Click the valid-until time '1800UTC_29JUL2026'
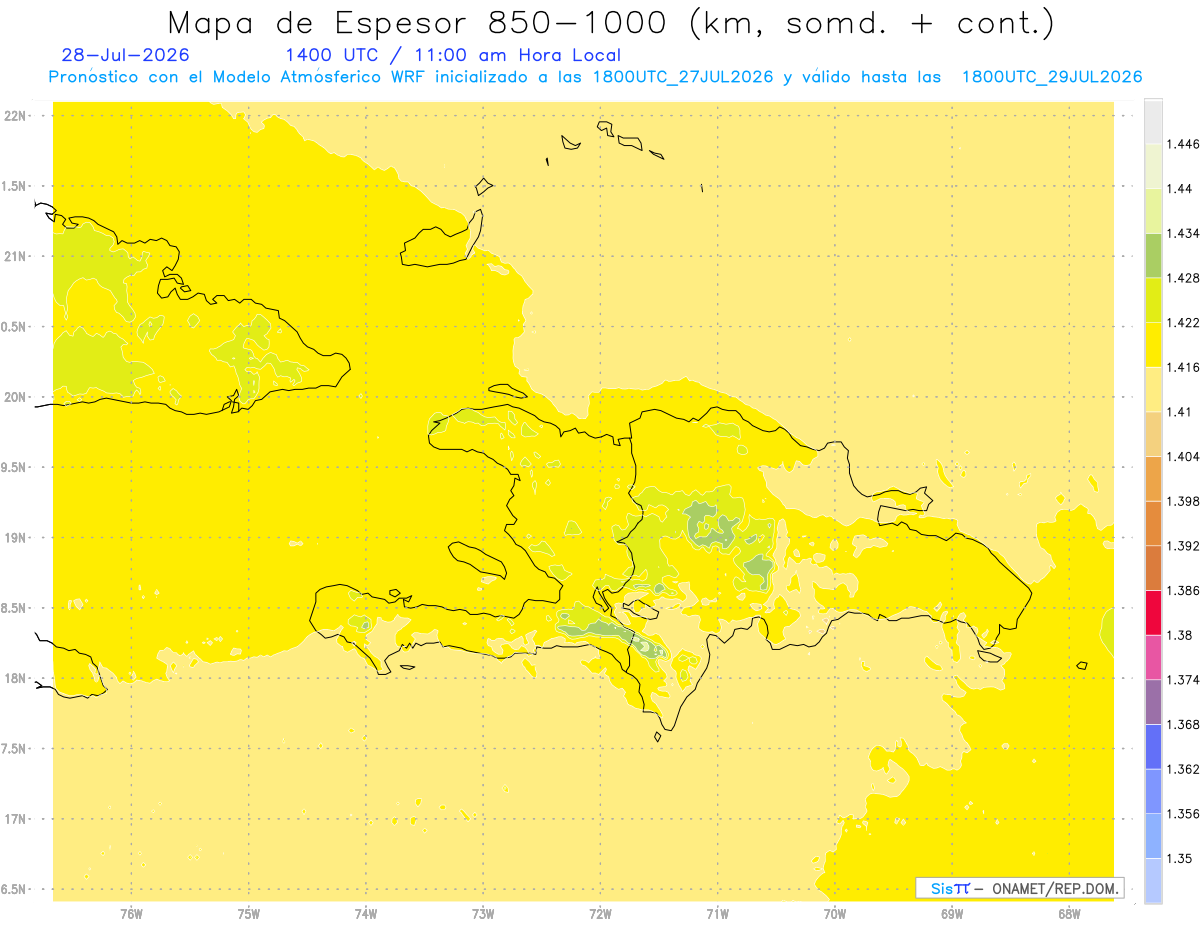1200x927 pixels. point(1052,77)
